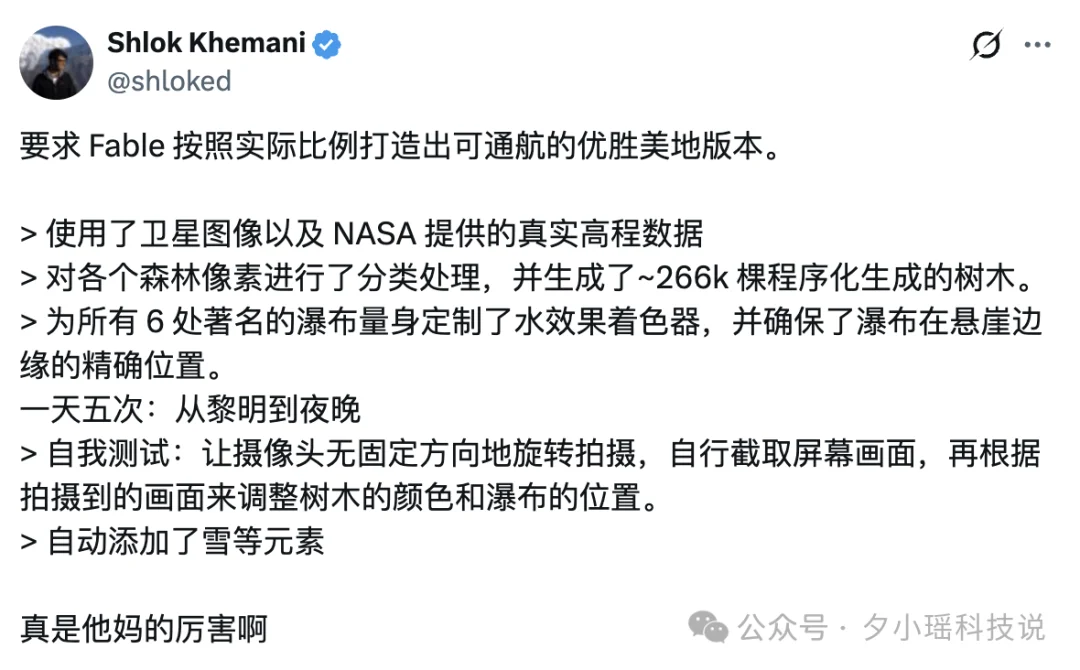Click the 自我测试 line of text

click(x=530, y=454)
